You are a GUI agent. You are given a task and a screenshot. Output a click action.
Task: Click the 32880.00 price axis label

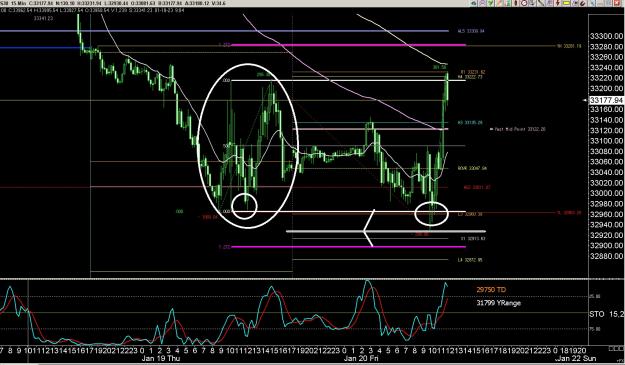coord(606,256)
